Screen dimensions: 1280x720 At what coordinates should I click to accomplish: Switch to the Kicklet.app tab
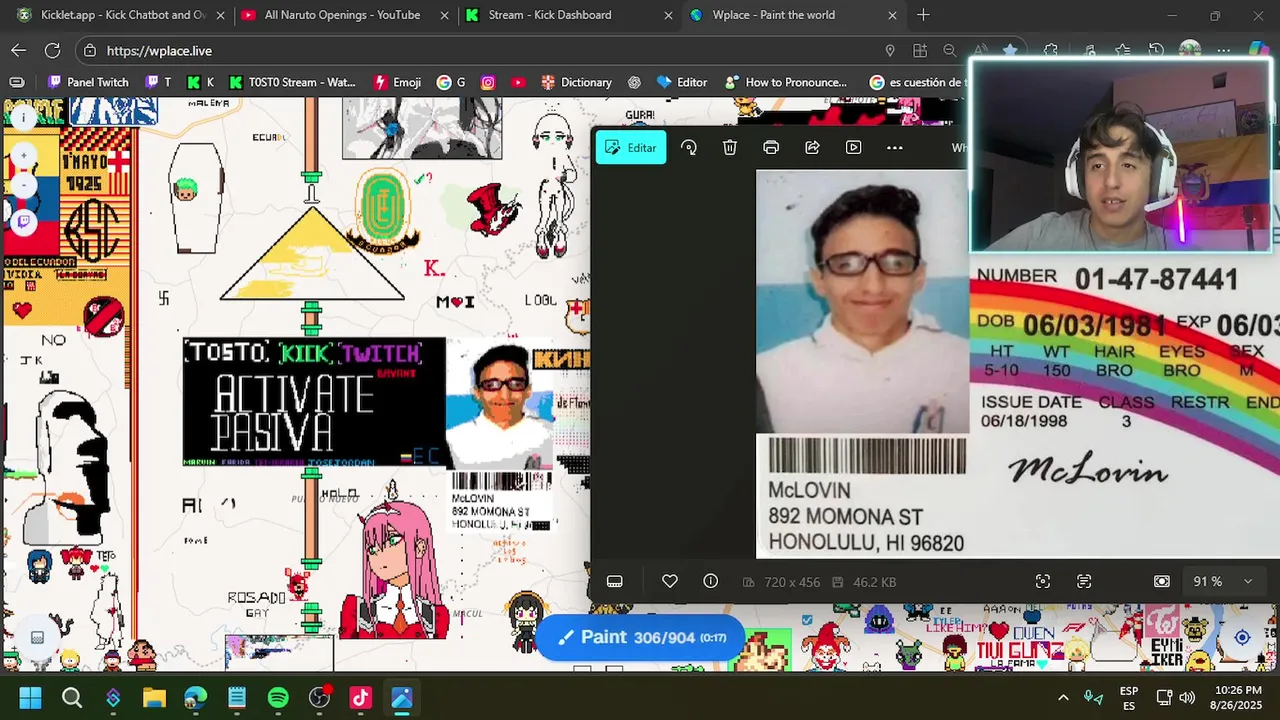tap(118, 15)
